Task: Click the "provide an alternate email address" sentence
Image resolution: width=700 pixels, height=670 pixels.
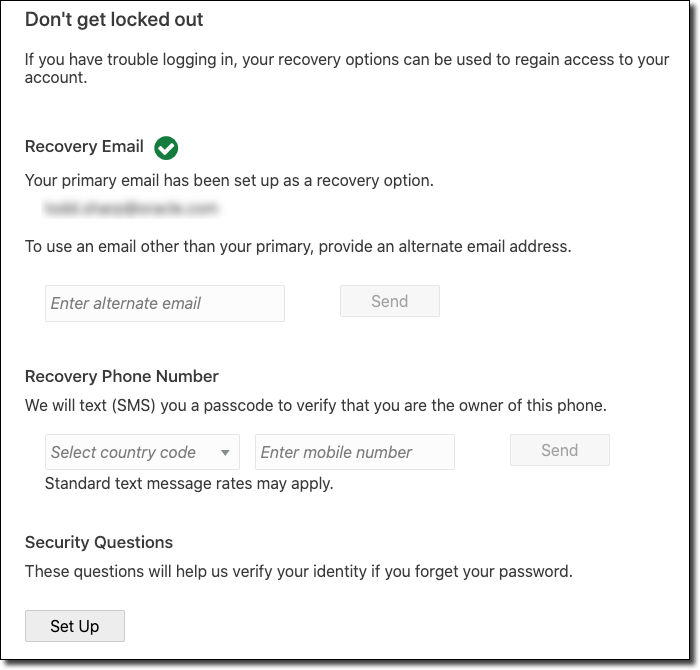Action: [x=298, y=246]
